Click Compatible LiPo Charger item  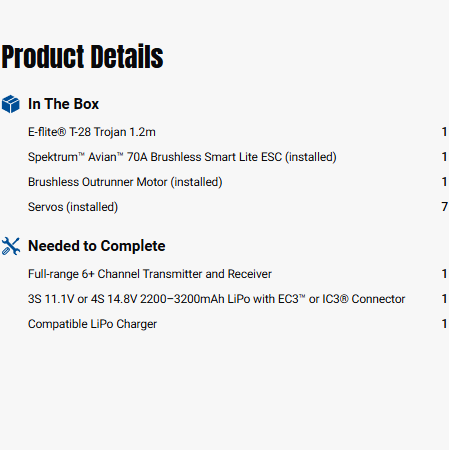(x=92, y=324)
